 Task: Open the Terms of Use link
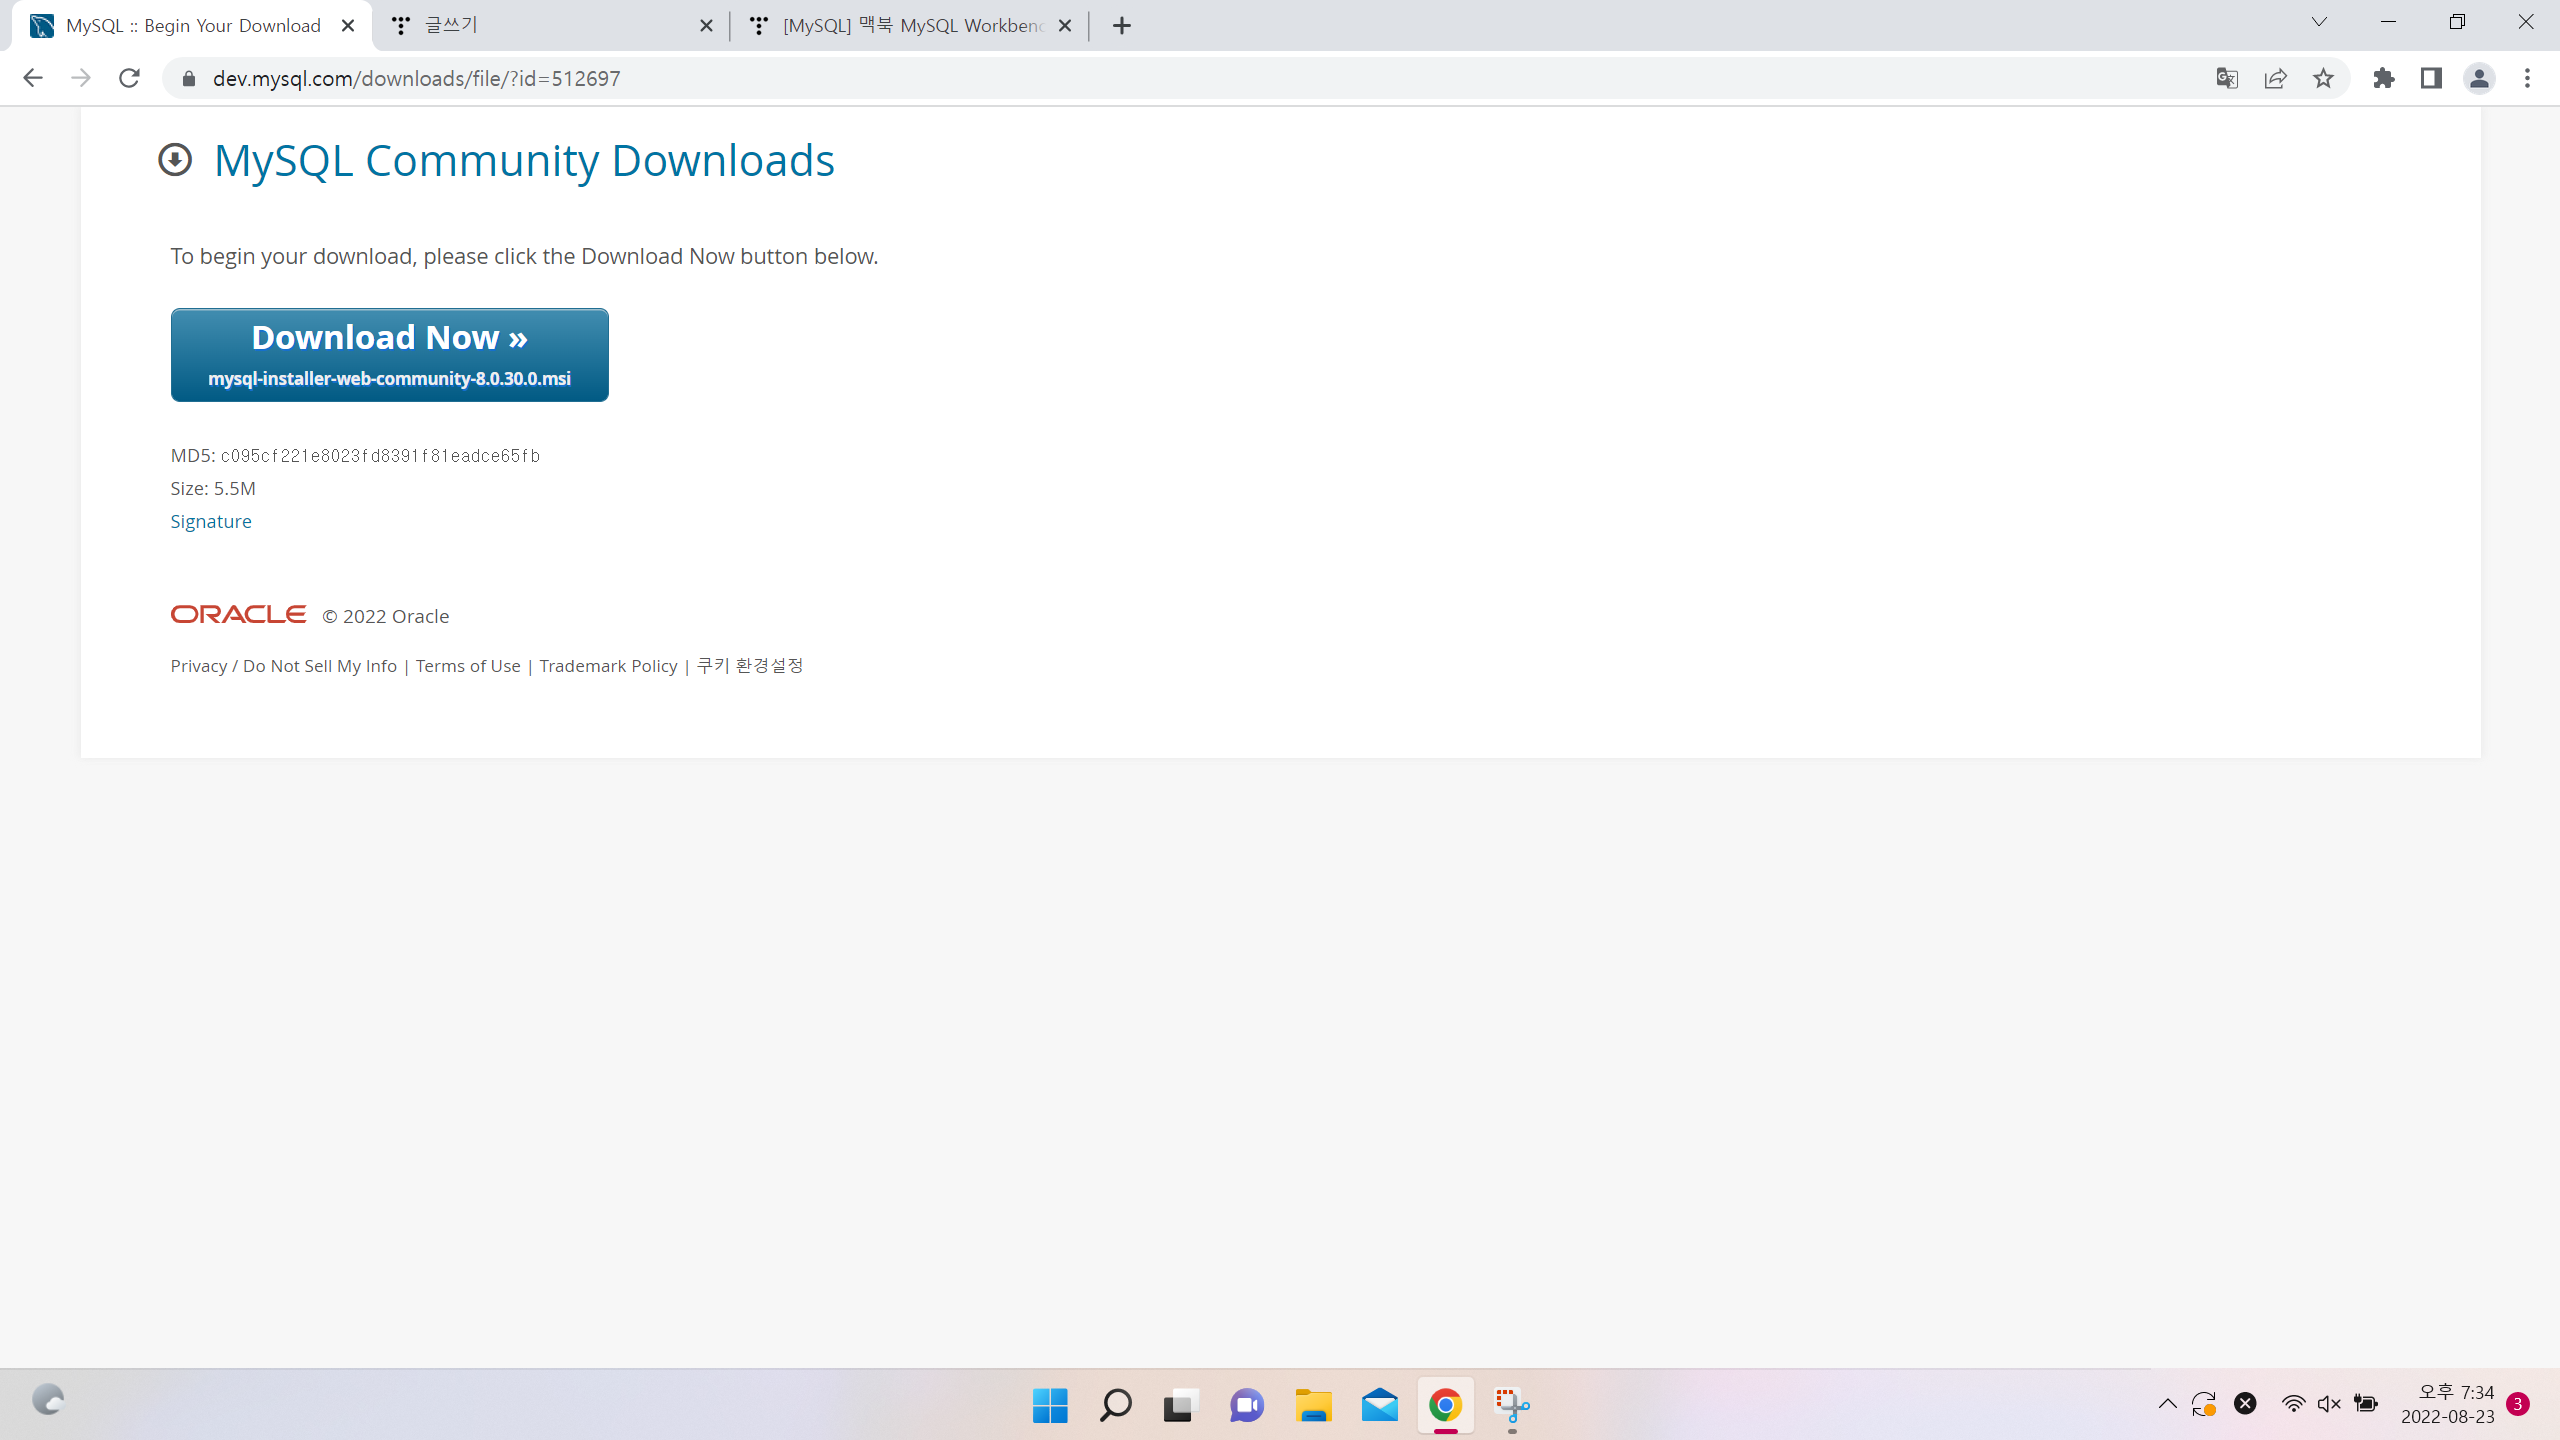(468, 666)
